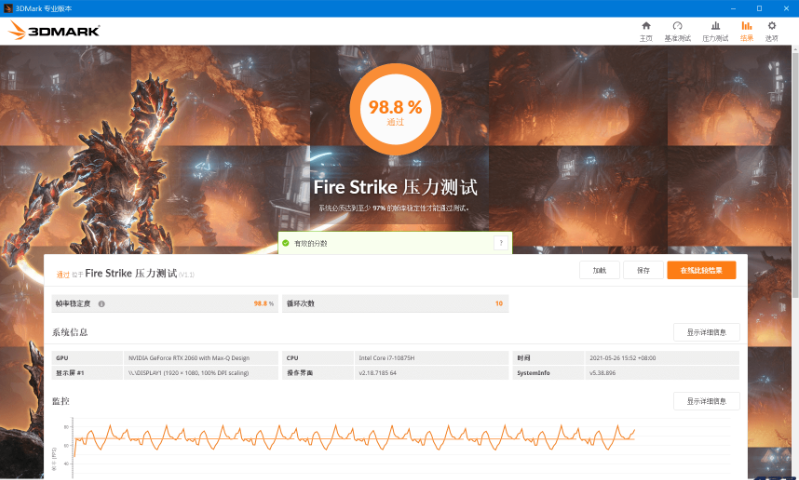Click the 循环次数 label
The width and height of the screenshot is (799, 480).
[x=300, y=304]
